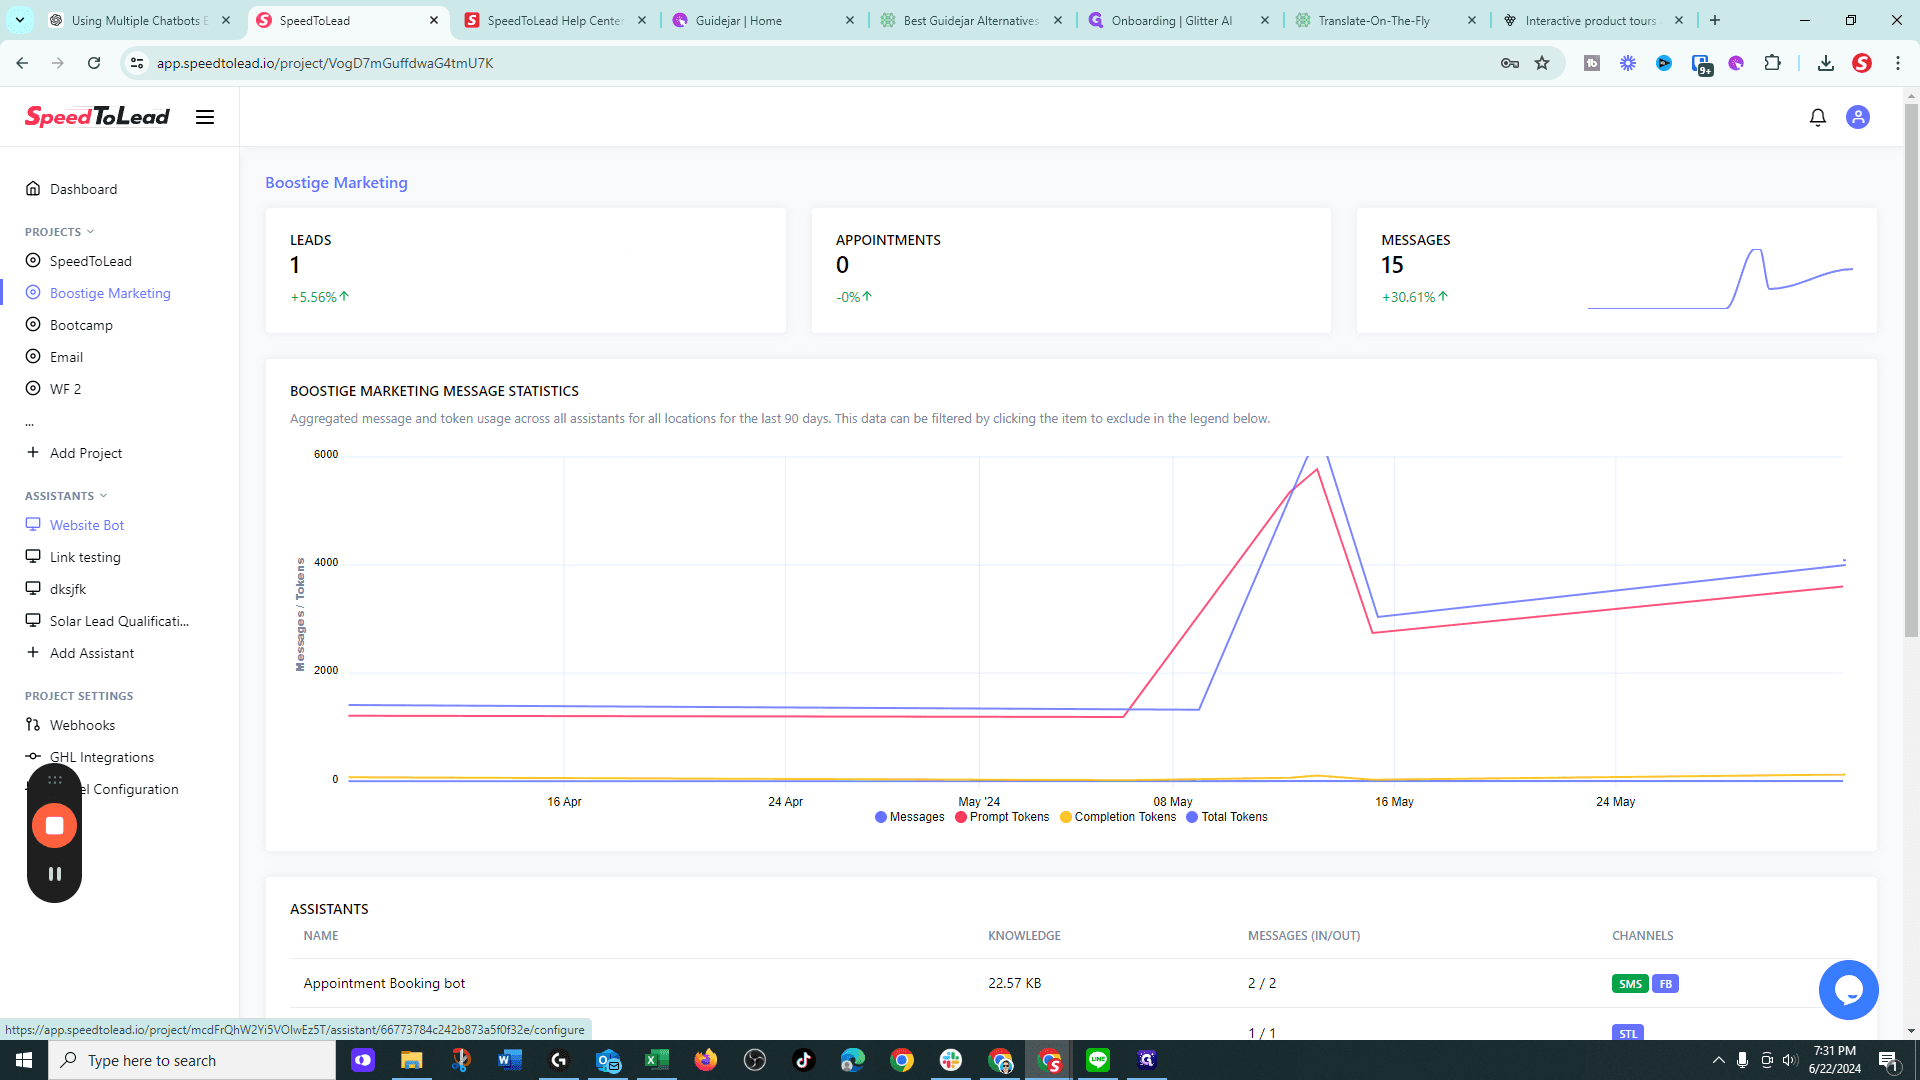Open the Windows Start menu

pos(24,1060)
